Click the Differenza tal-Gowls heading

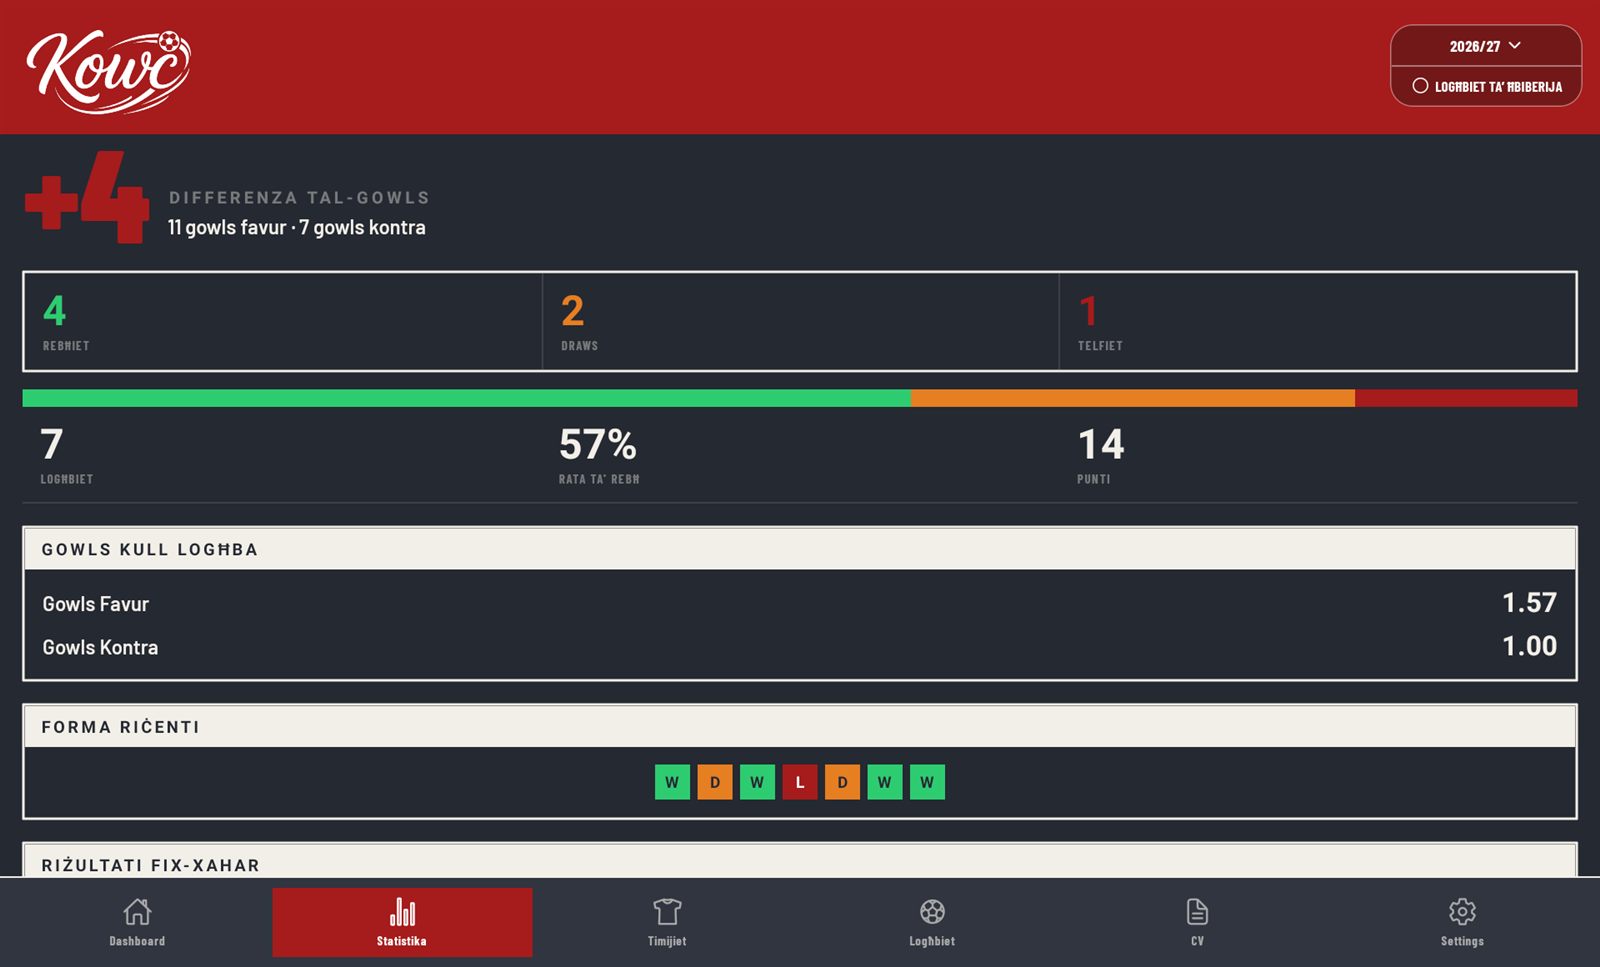[x=299, y=198]
